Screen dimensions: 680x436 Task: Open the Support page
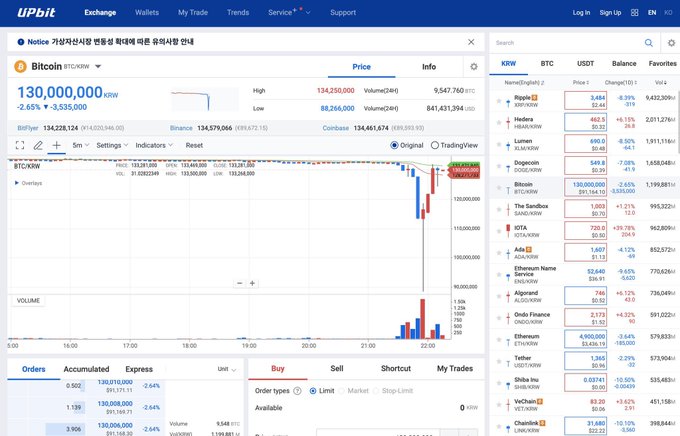(343, 13)
